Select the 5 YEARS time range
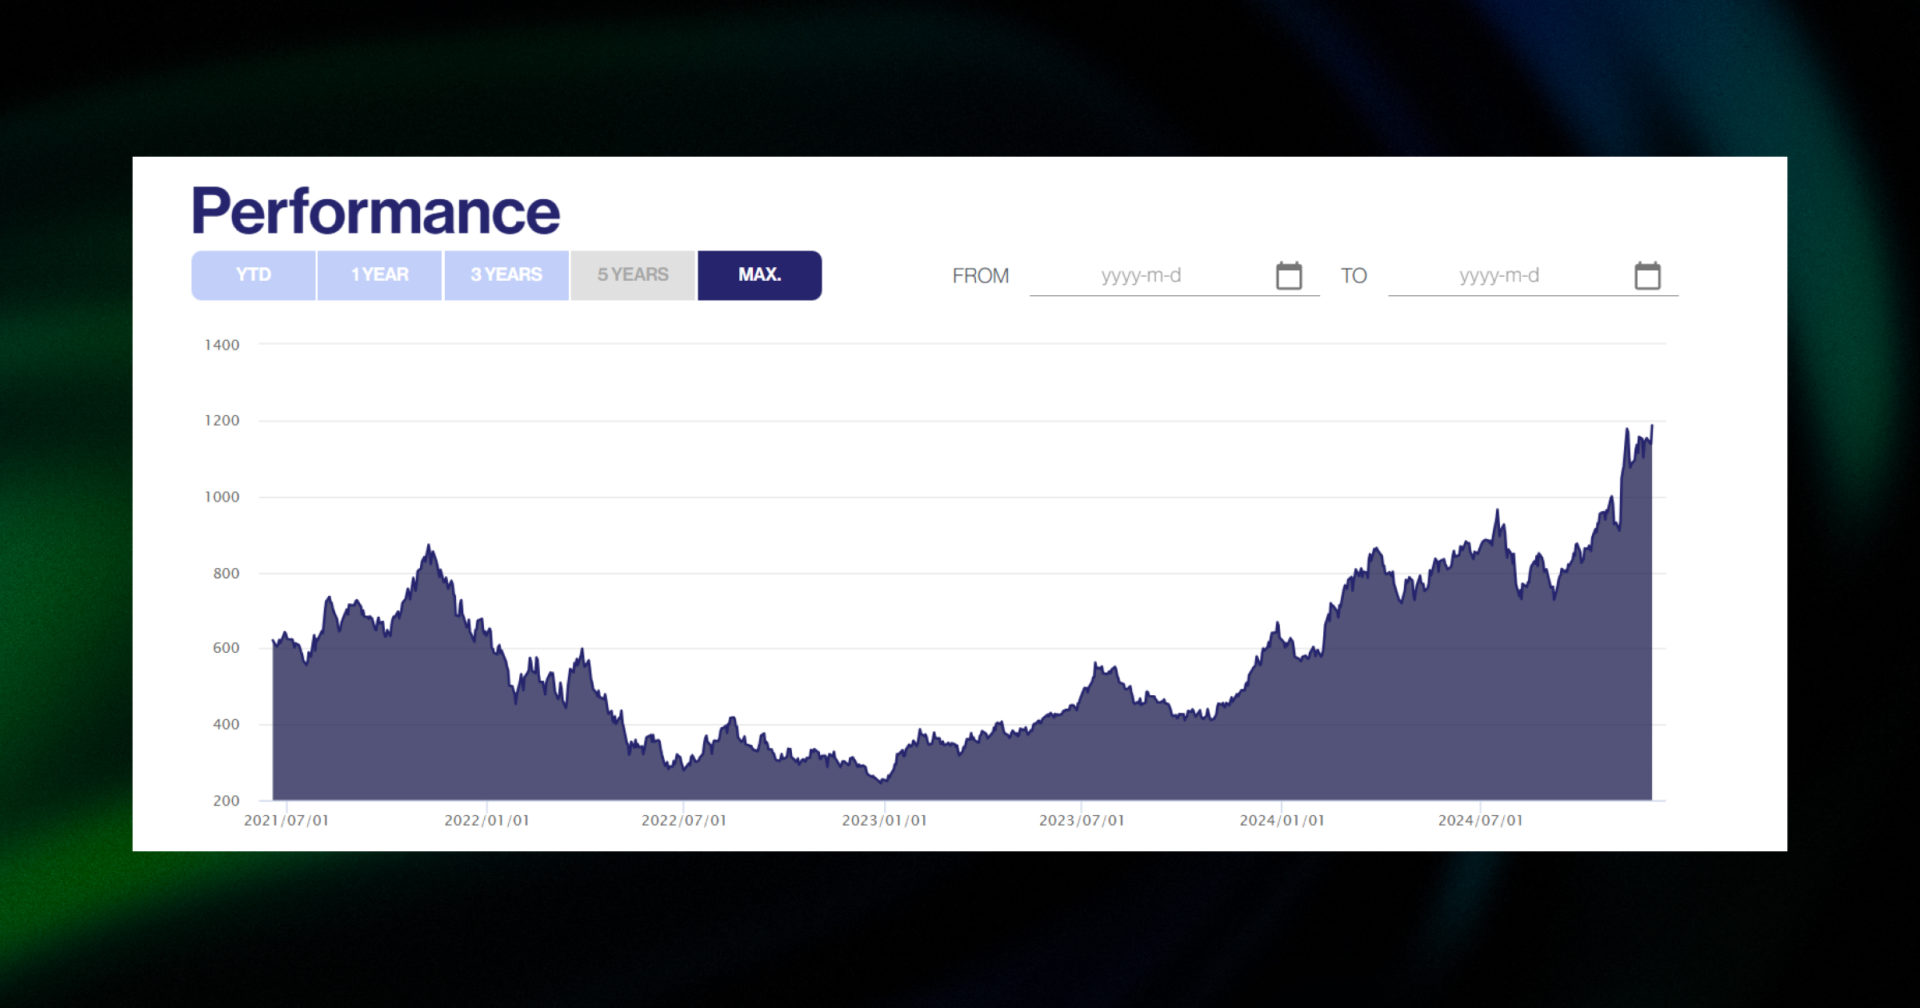1920x1008 pixels. tap(632, 274)
